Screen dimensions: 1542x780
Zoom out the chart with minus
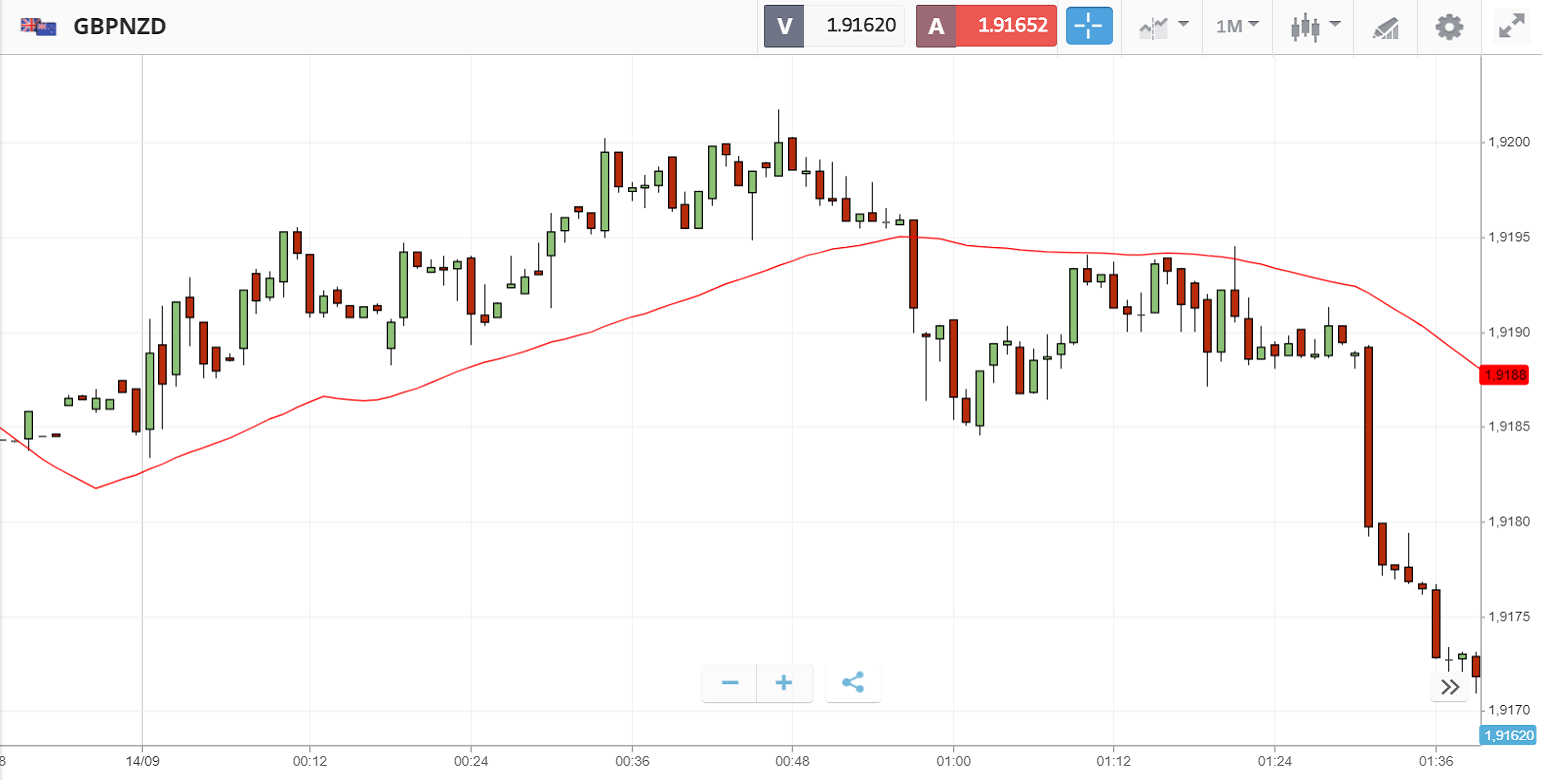(730, 683)
